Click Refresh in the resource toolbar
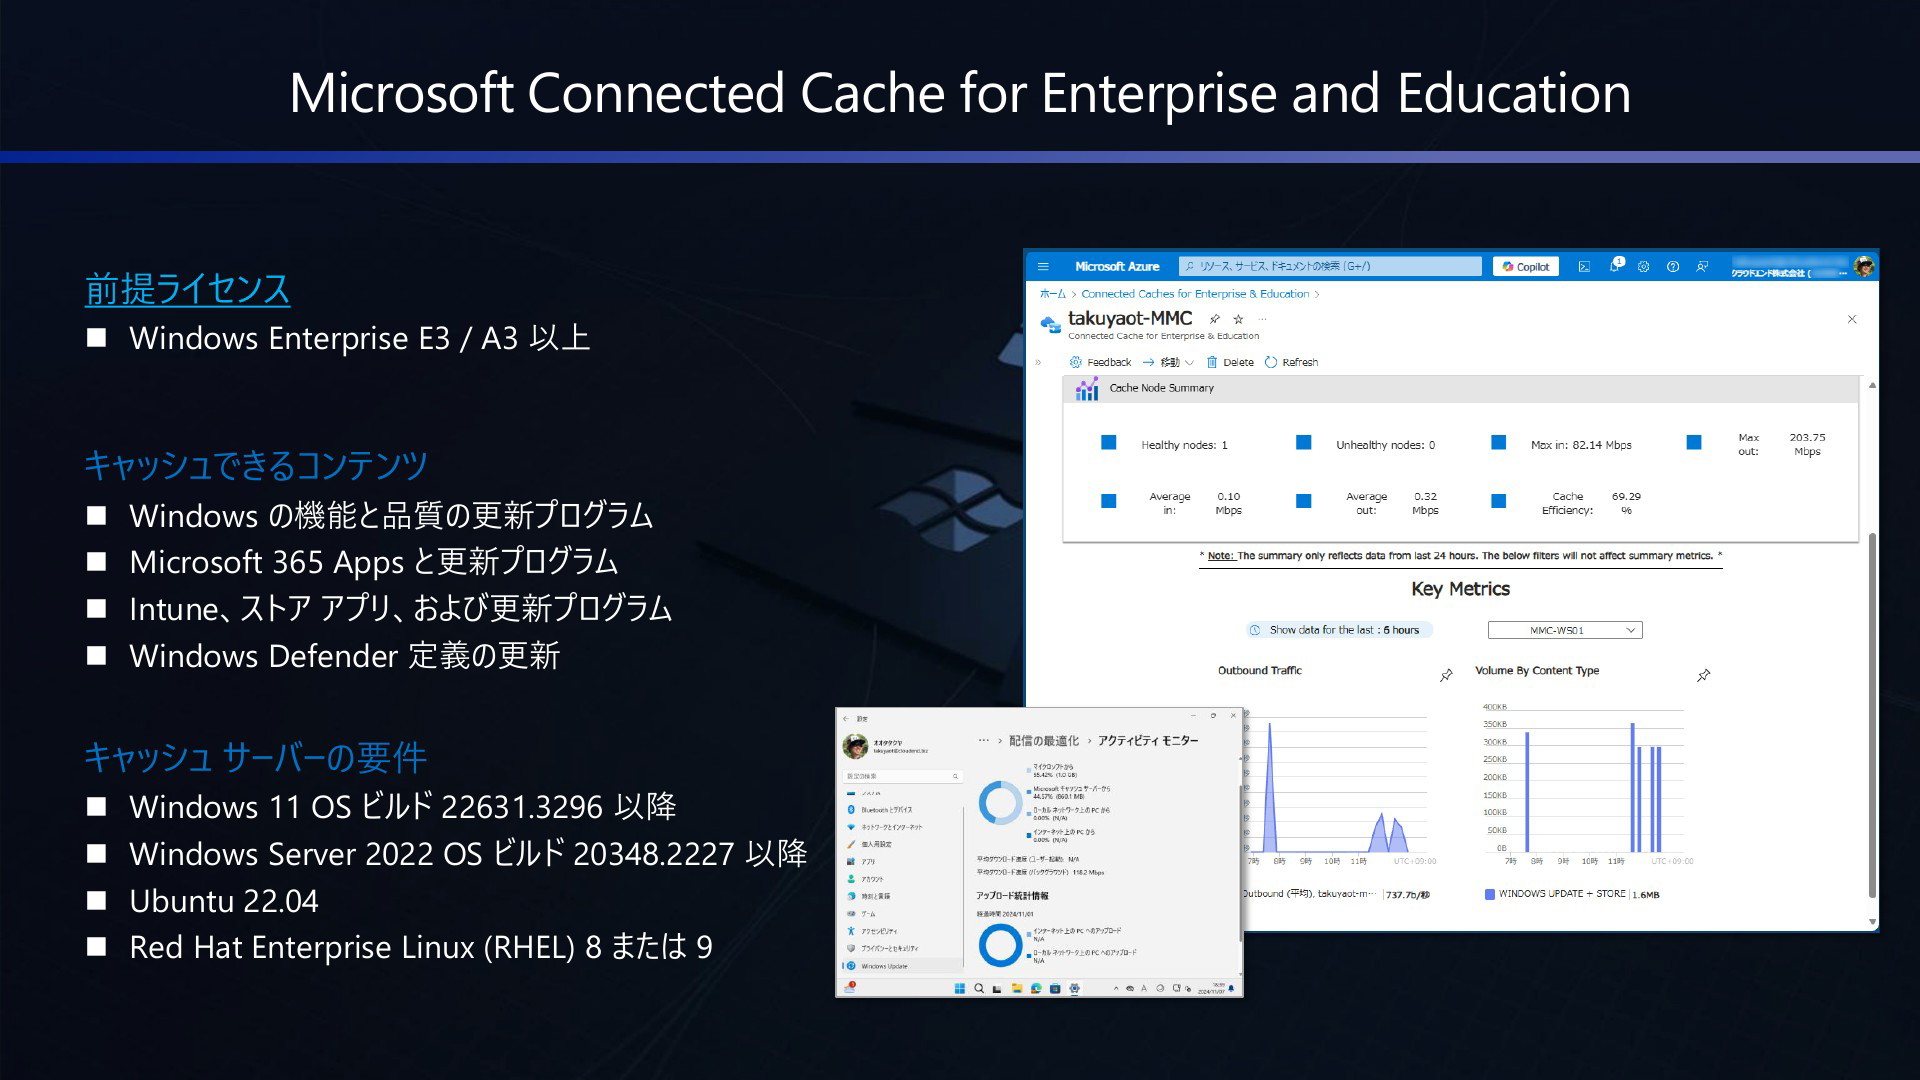This screenshot has height=1080, width=1920. click(1291, 362)
